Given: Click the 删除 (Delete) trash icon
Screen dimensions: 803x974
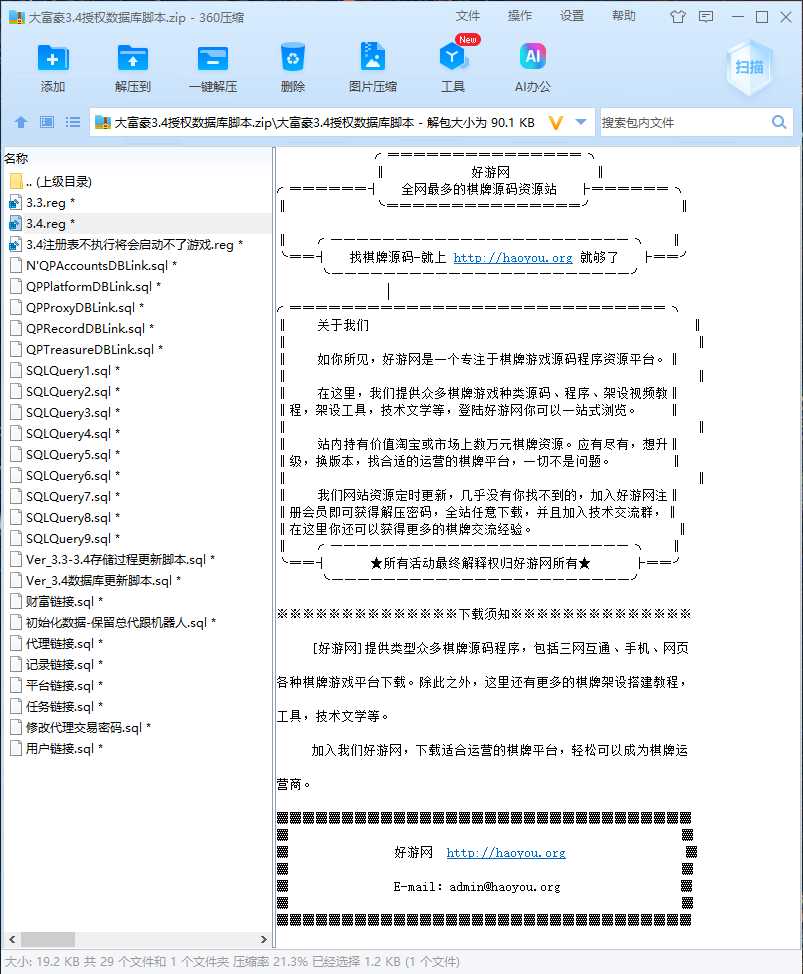Looking at the screenshot, I should pyautogui.click(x=293, y=57).
